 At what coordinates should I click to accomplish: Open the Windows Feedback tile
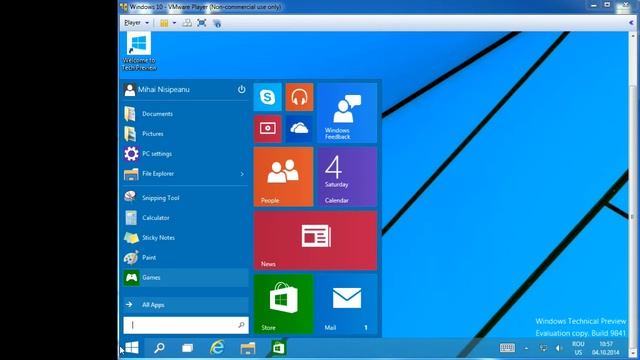(347, 113)
